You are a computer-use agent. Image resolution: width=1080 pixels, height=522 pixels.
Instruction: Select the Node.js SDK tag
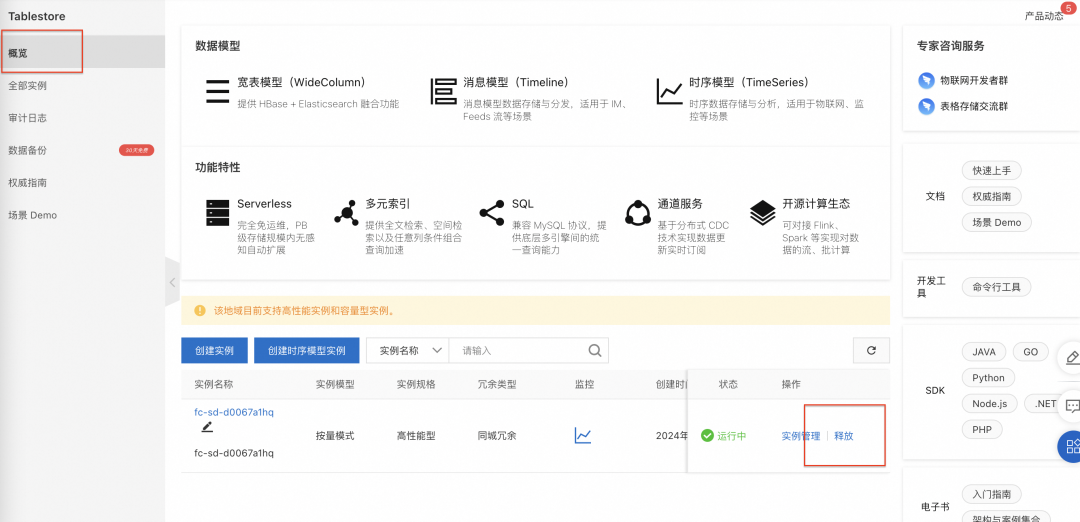[x=990, y=404]
